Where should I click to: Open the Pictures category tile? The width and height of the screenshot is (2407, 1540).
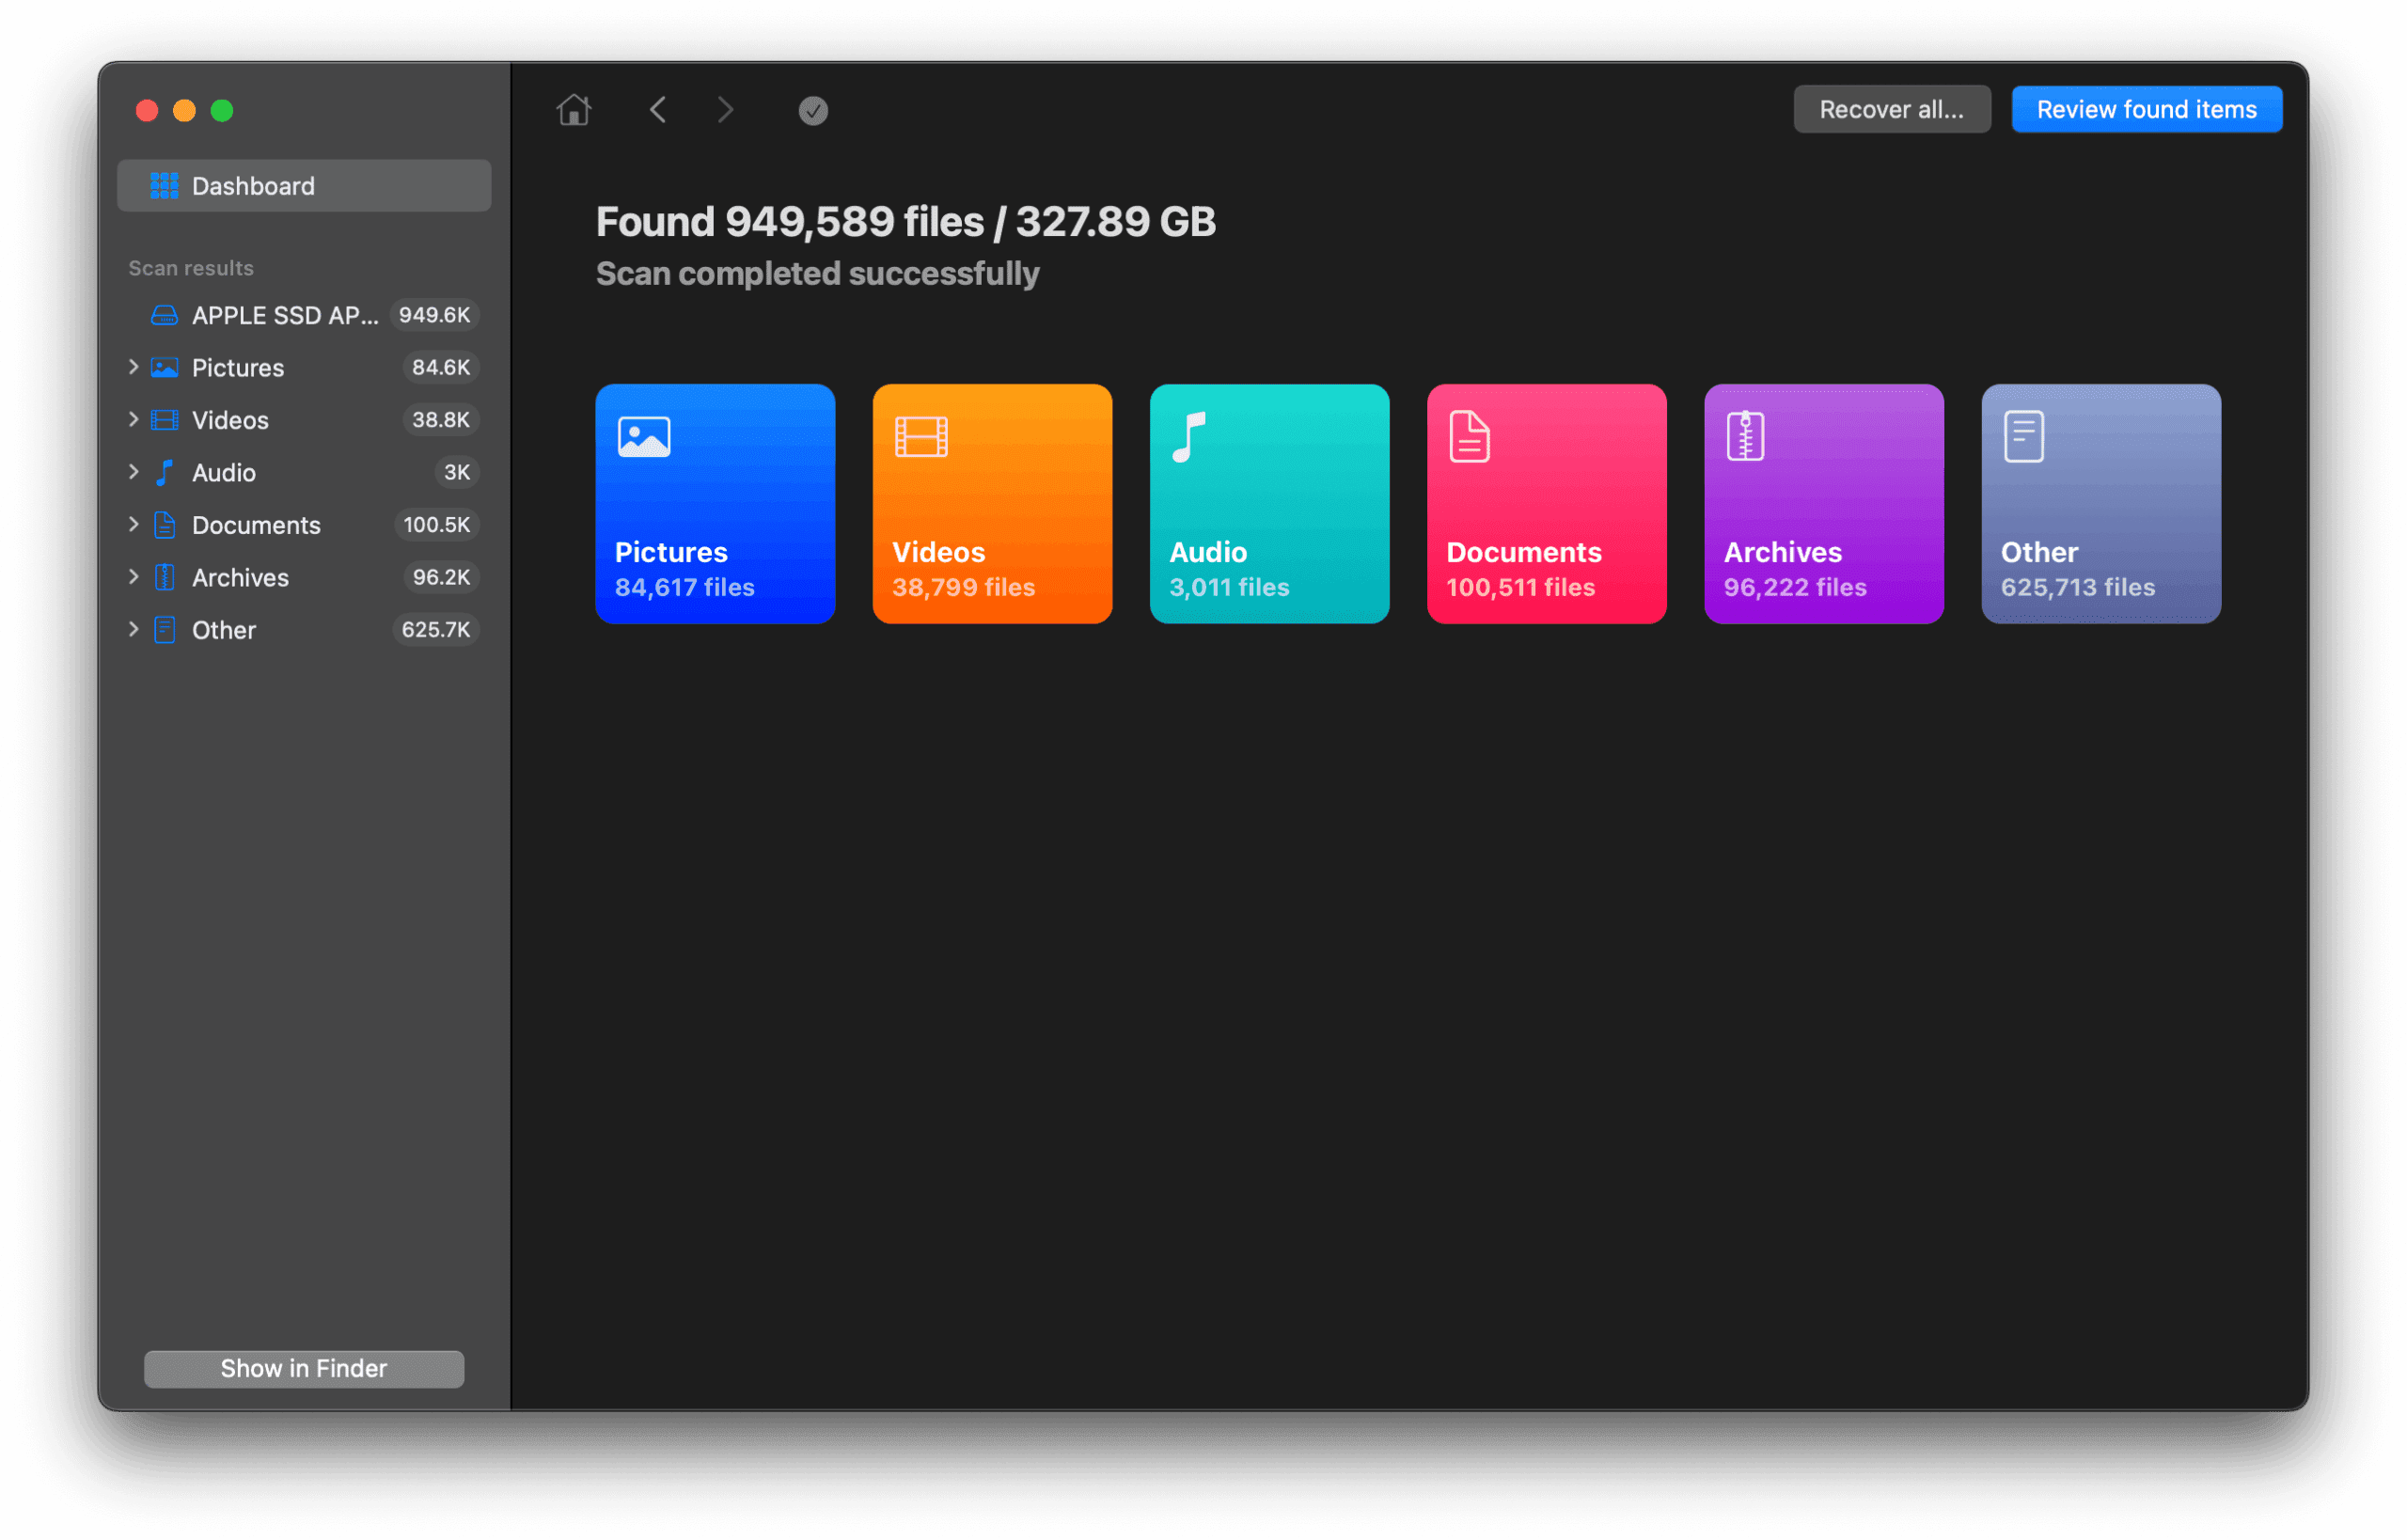click(x=714, y=504)
